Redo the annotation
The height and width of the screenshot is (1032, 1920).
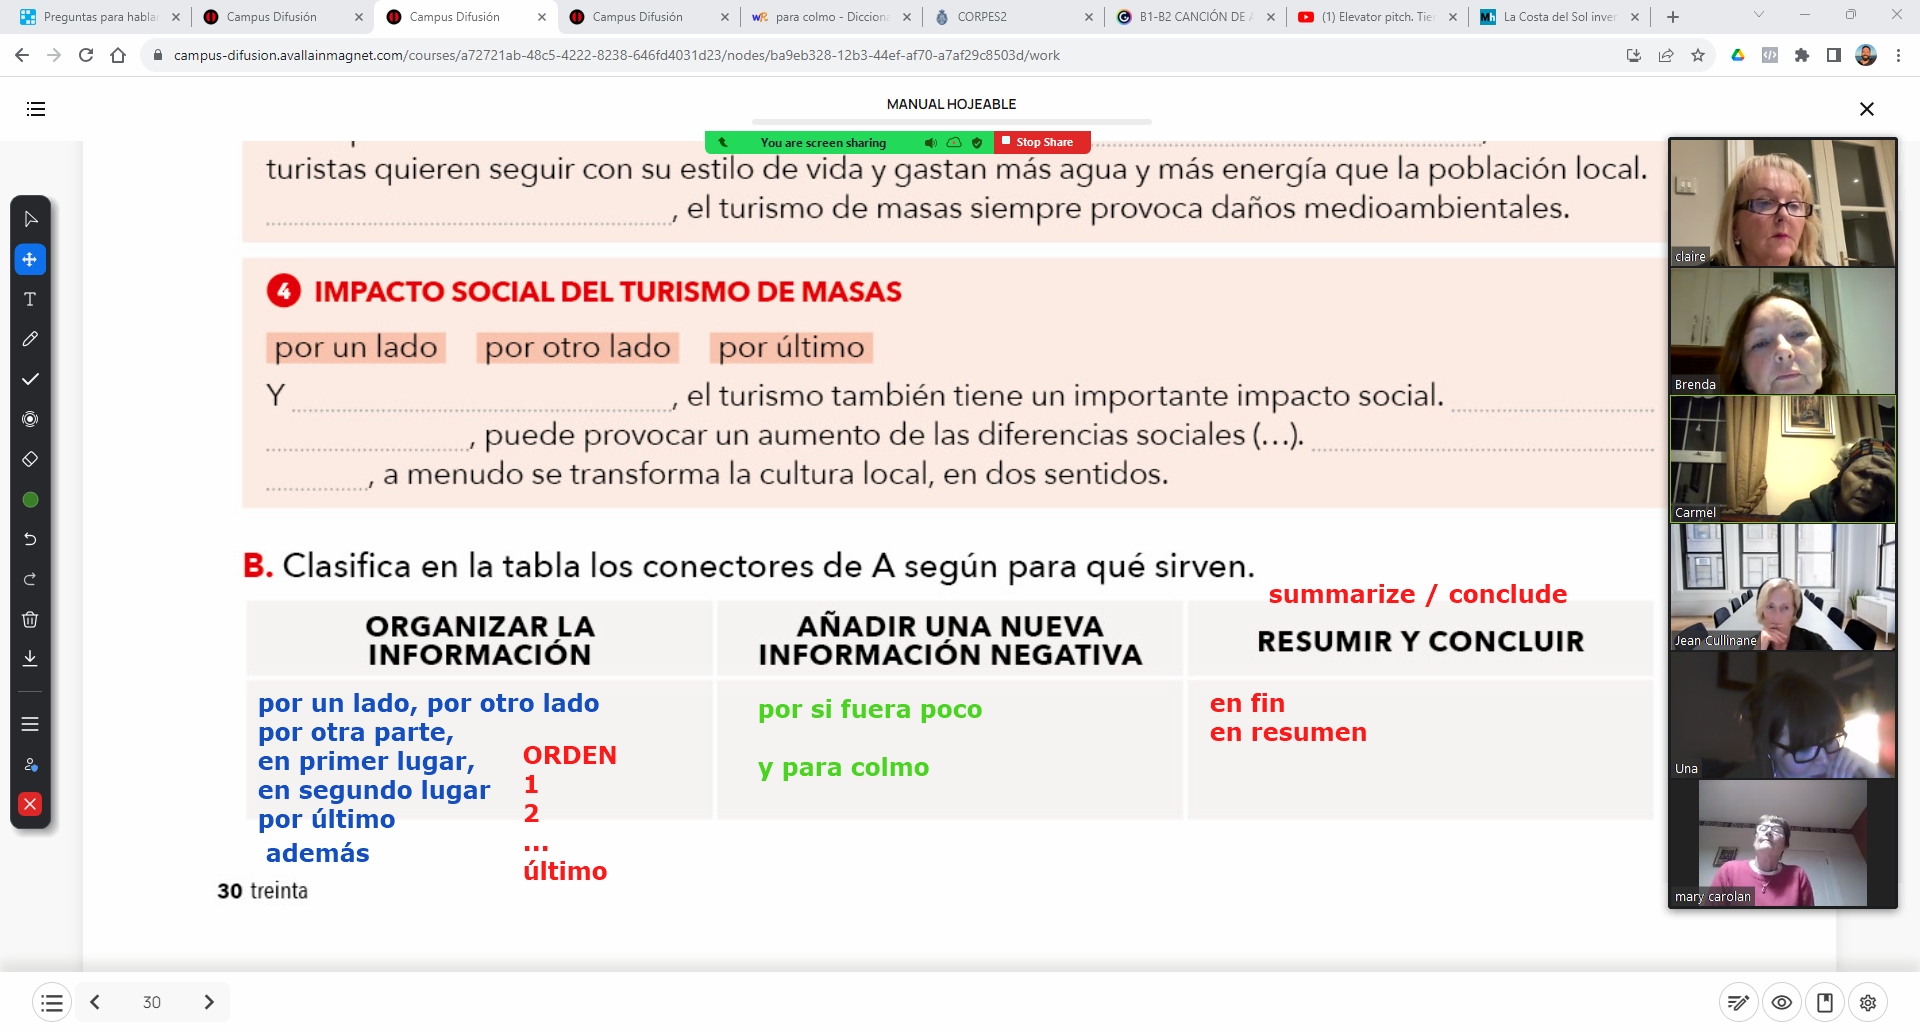(x=30, y=579)
